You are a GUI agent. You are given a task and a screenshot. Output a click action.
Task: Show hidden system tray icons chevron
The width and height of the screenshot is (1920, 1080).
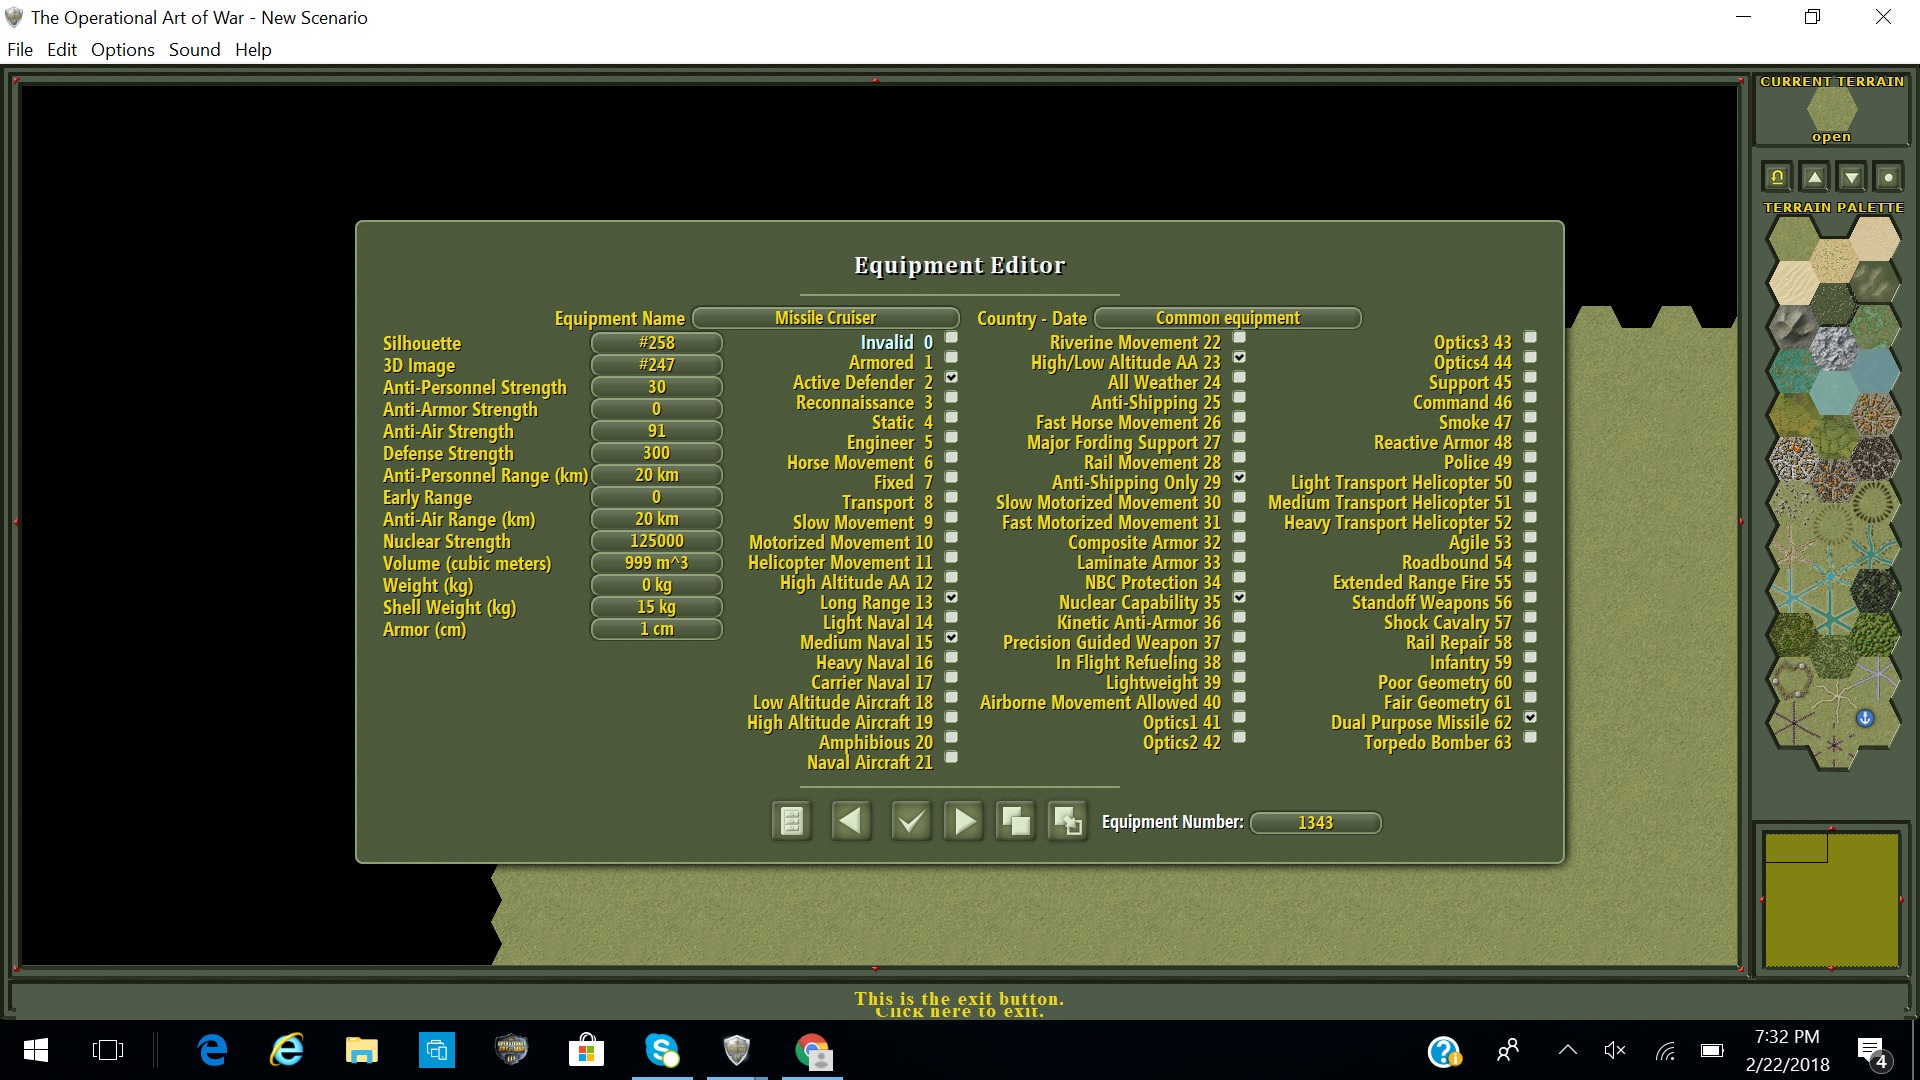pos(1567,1050)
